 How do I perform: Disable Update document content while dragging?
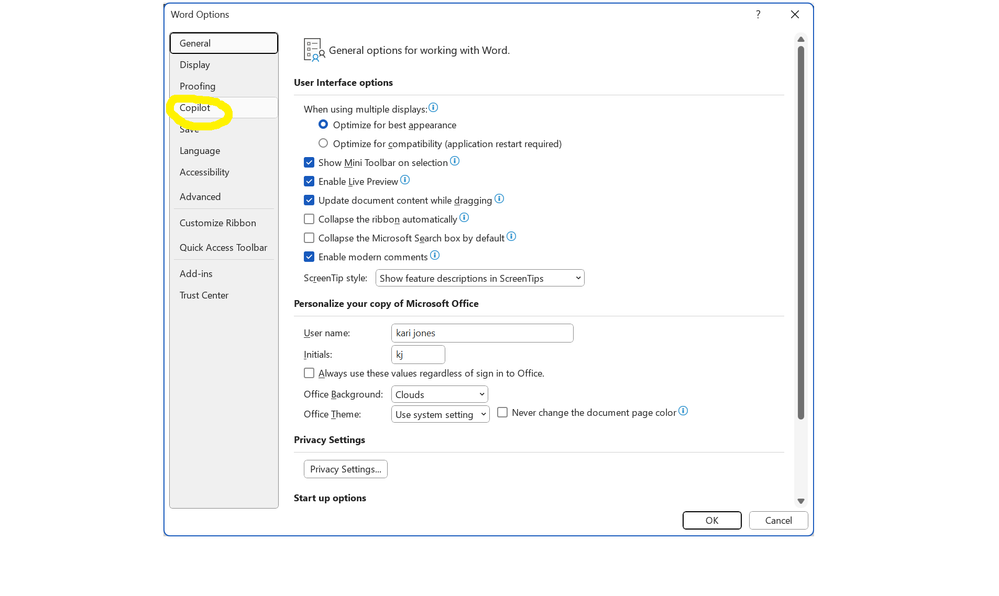click(x=309, y=200)
